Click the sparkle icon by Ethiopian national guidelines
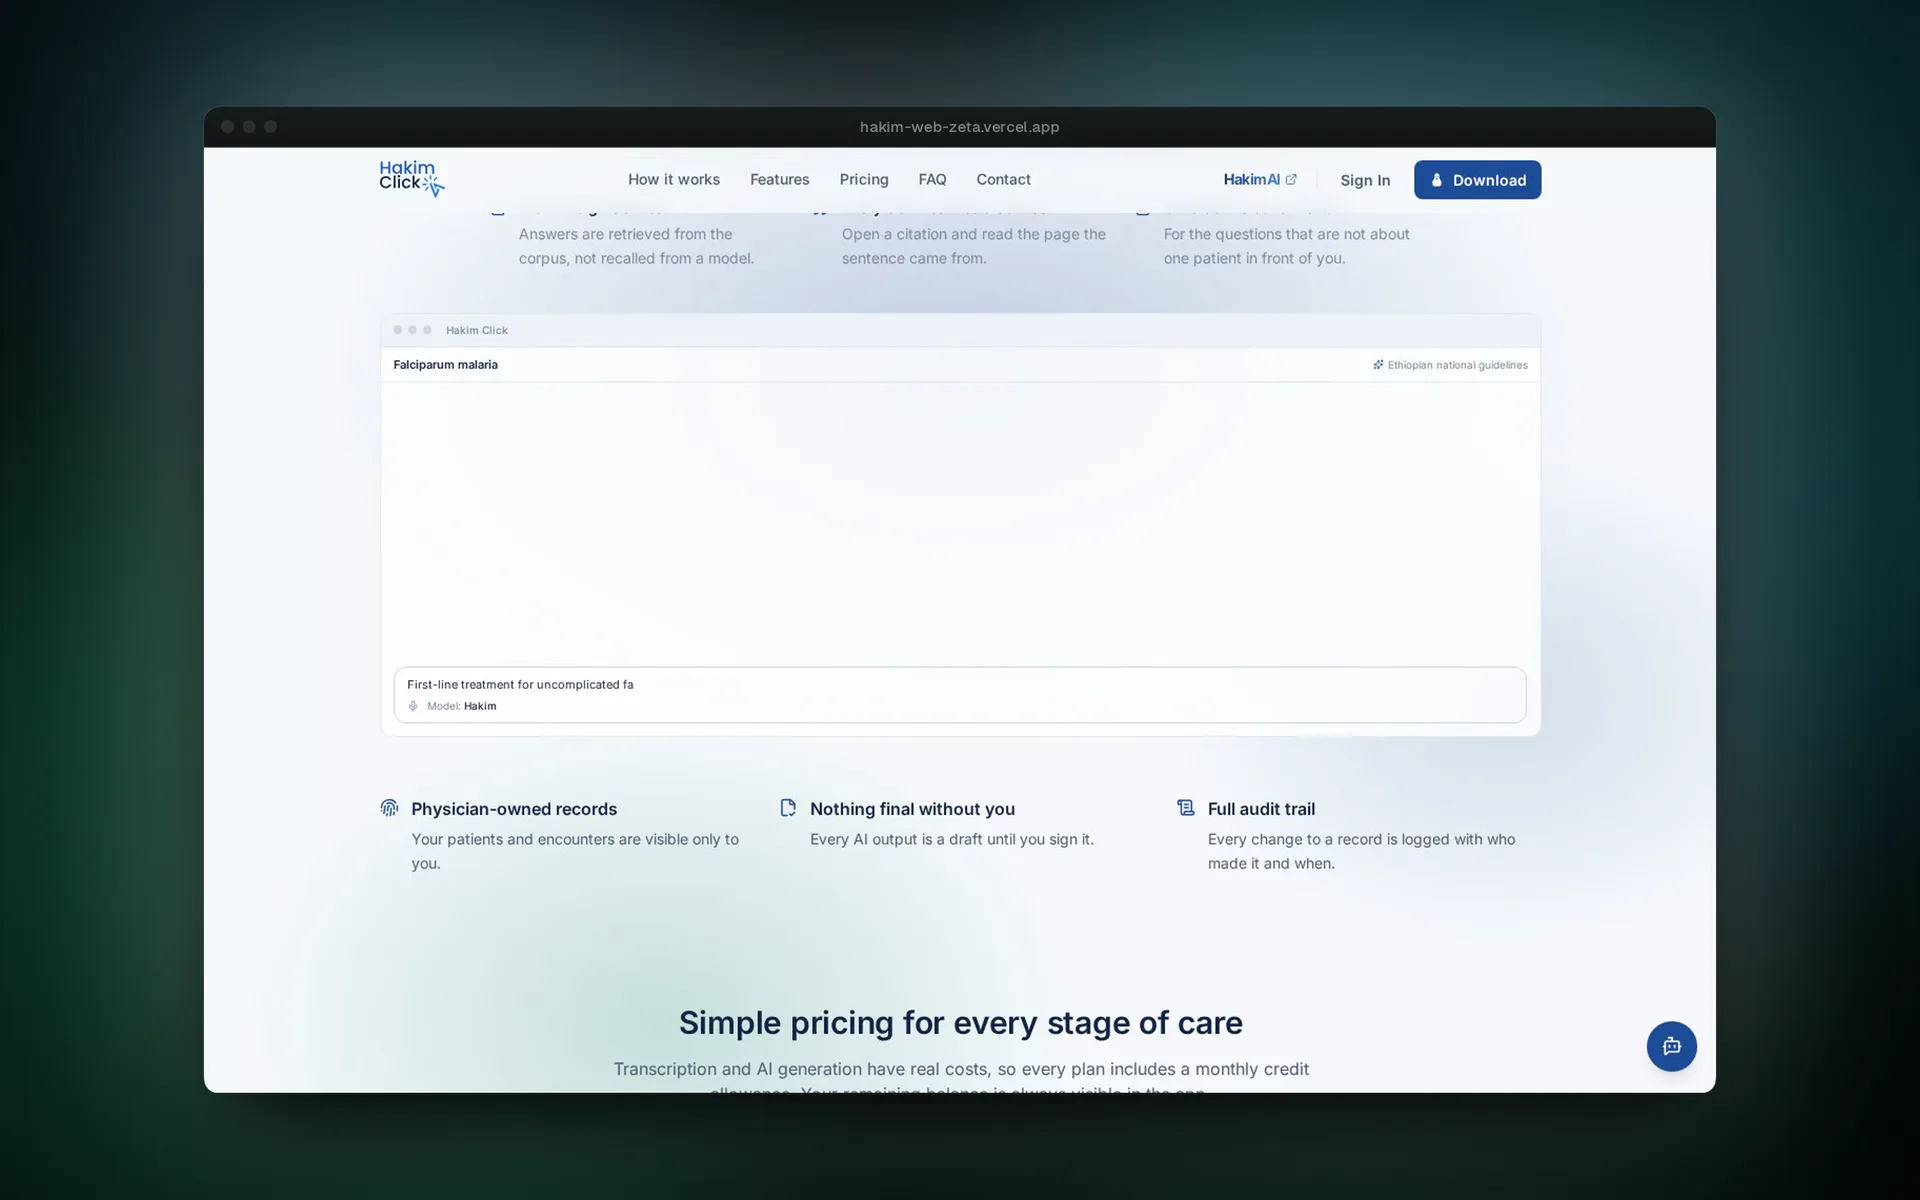This screenshot has height=1200, width=1920. click(1378, 365)
